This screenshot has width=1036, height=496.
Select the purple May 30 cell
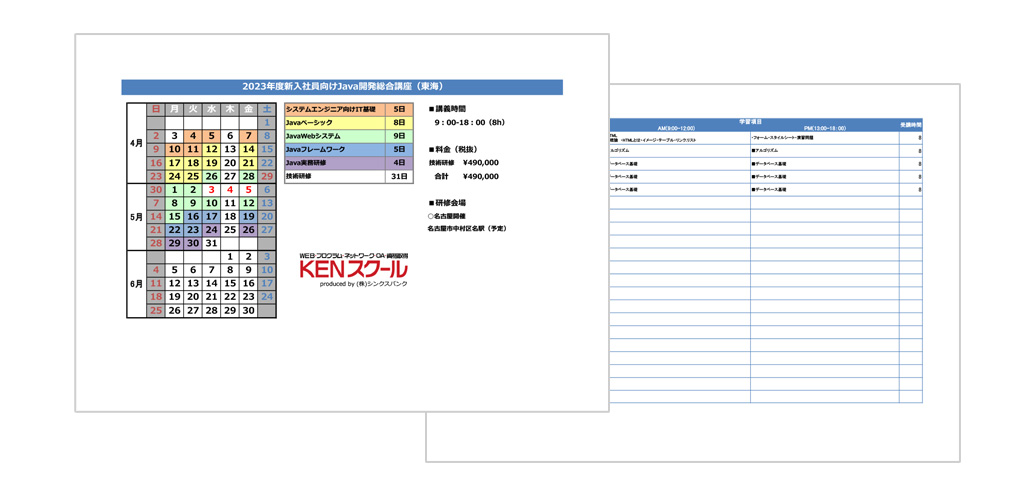tap(193, 243)
